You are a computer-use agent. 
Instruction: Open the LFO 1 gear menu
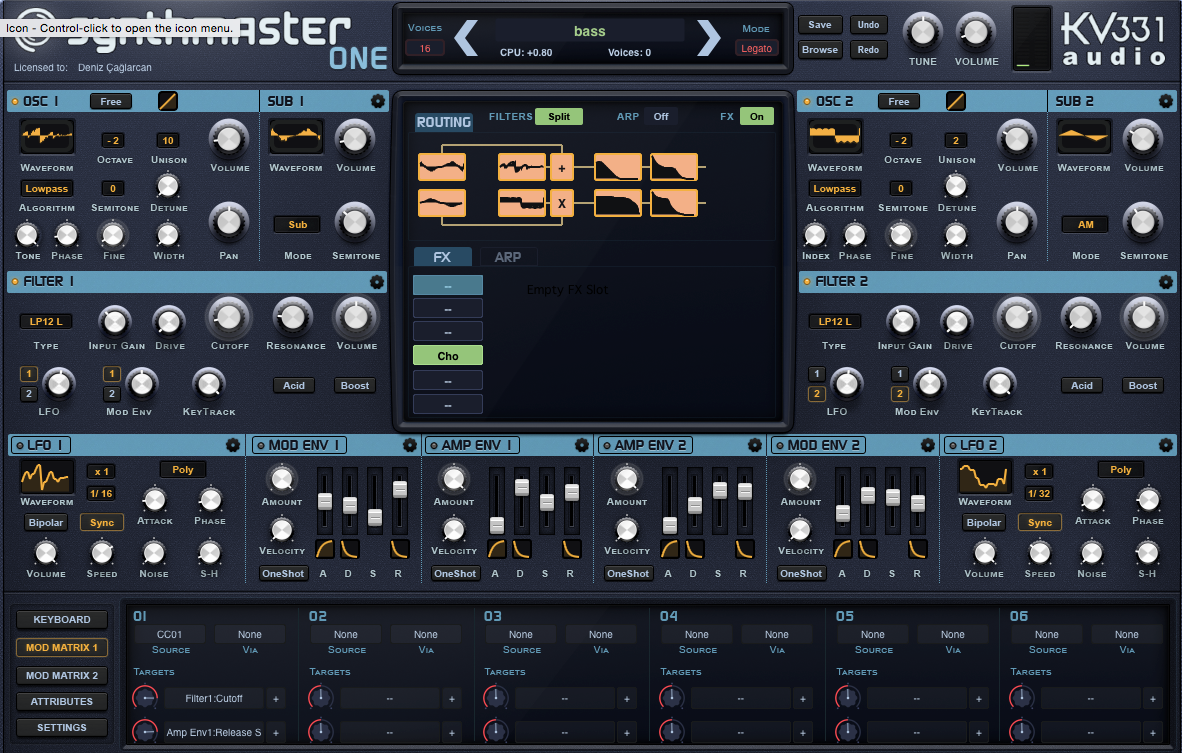tap(233, 445)
